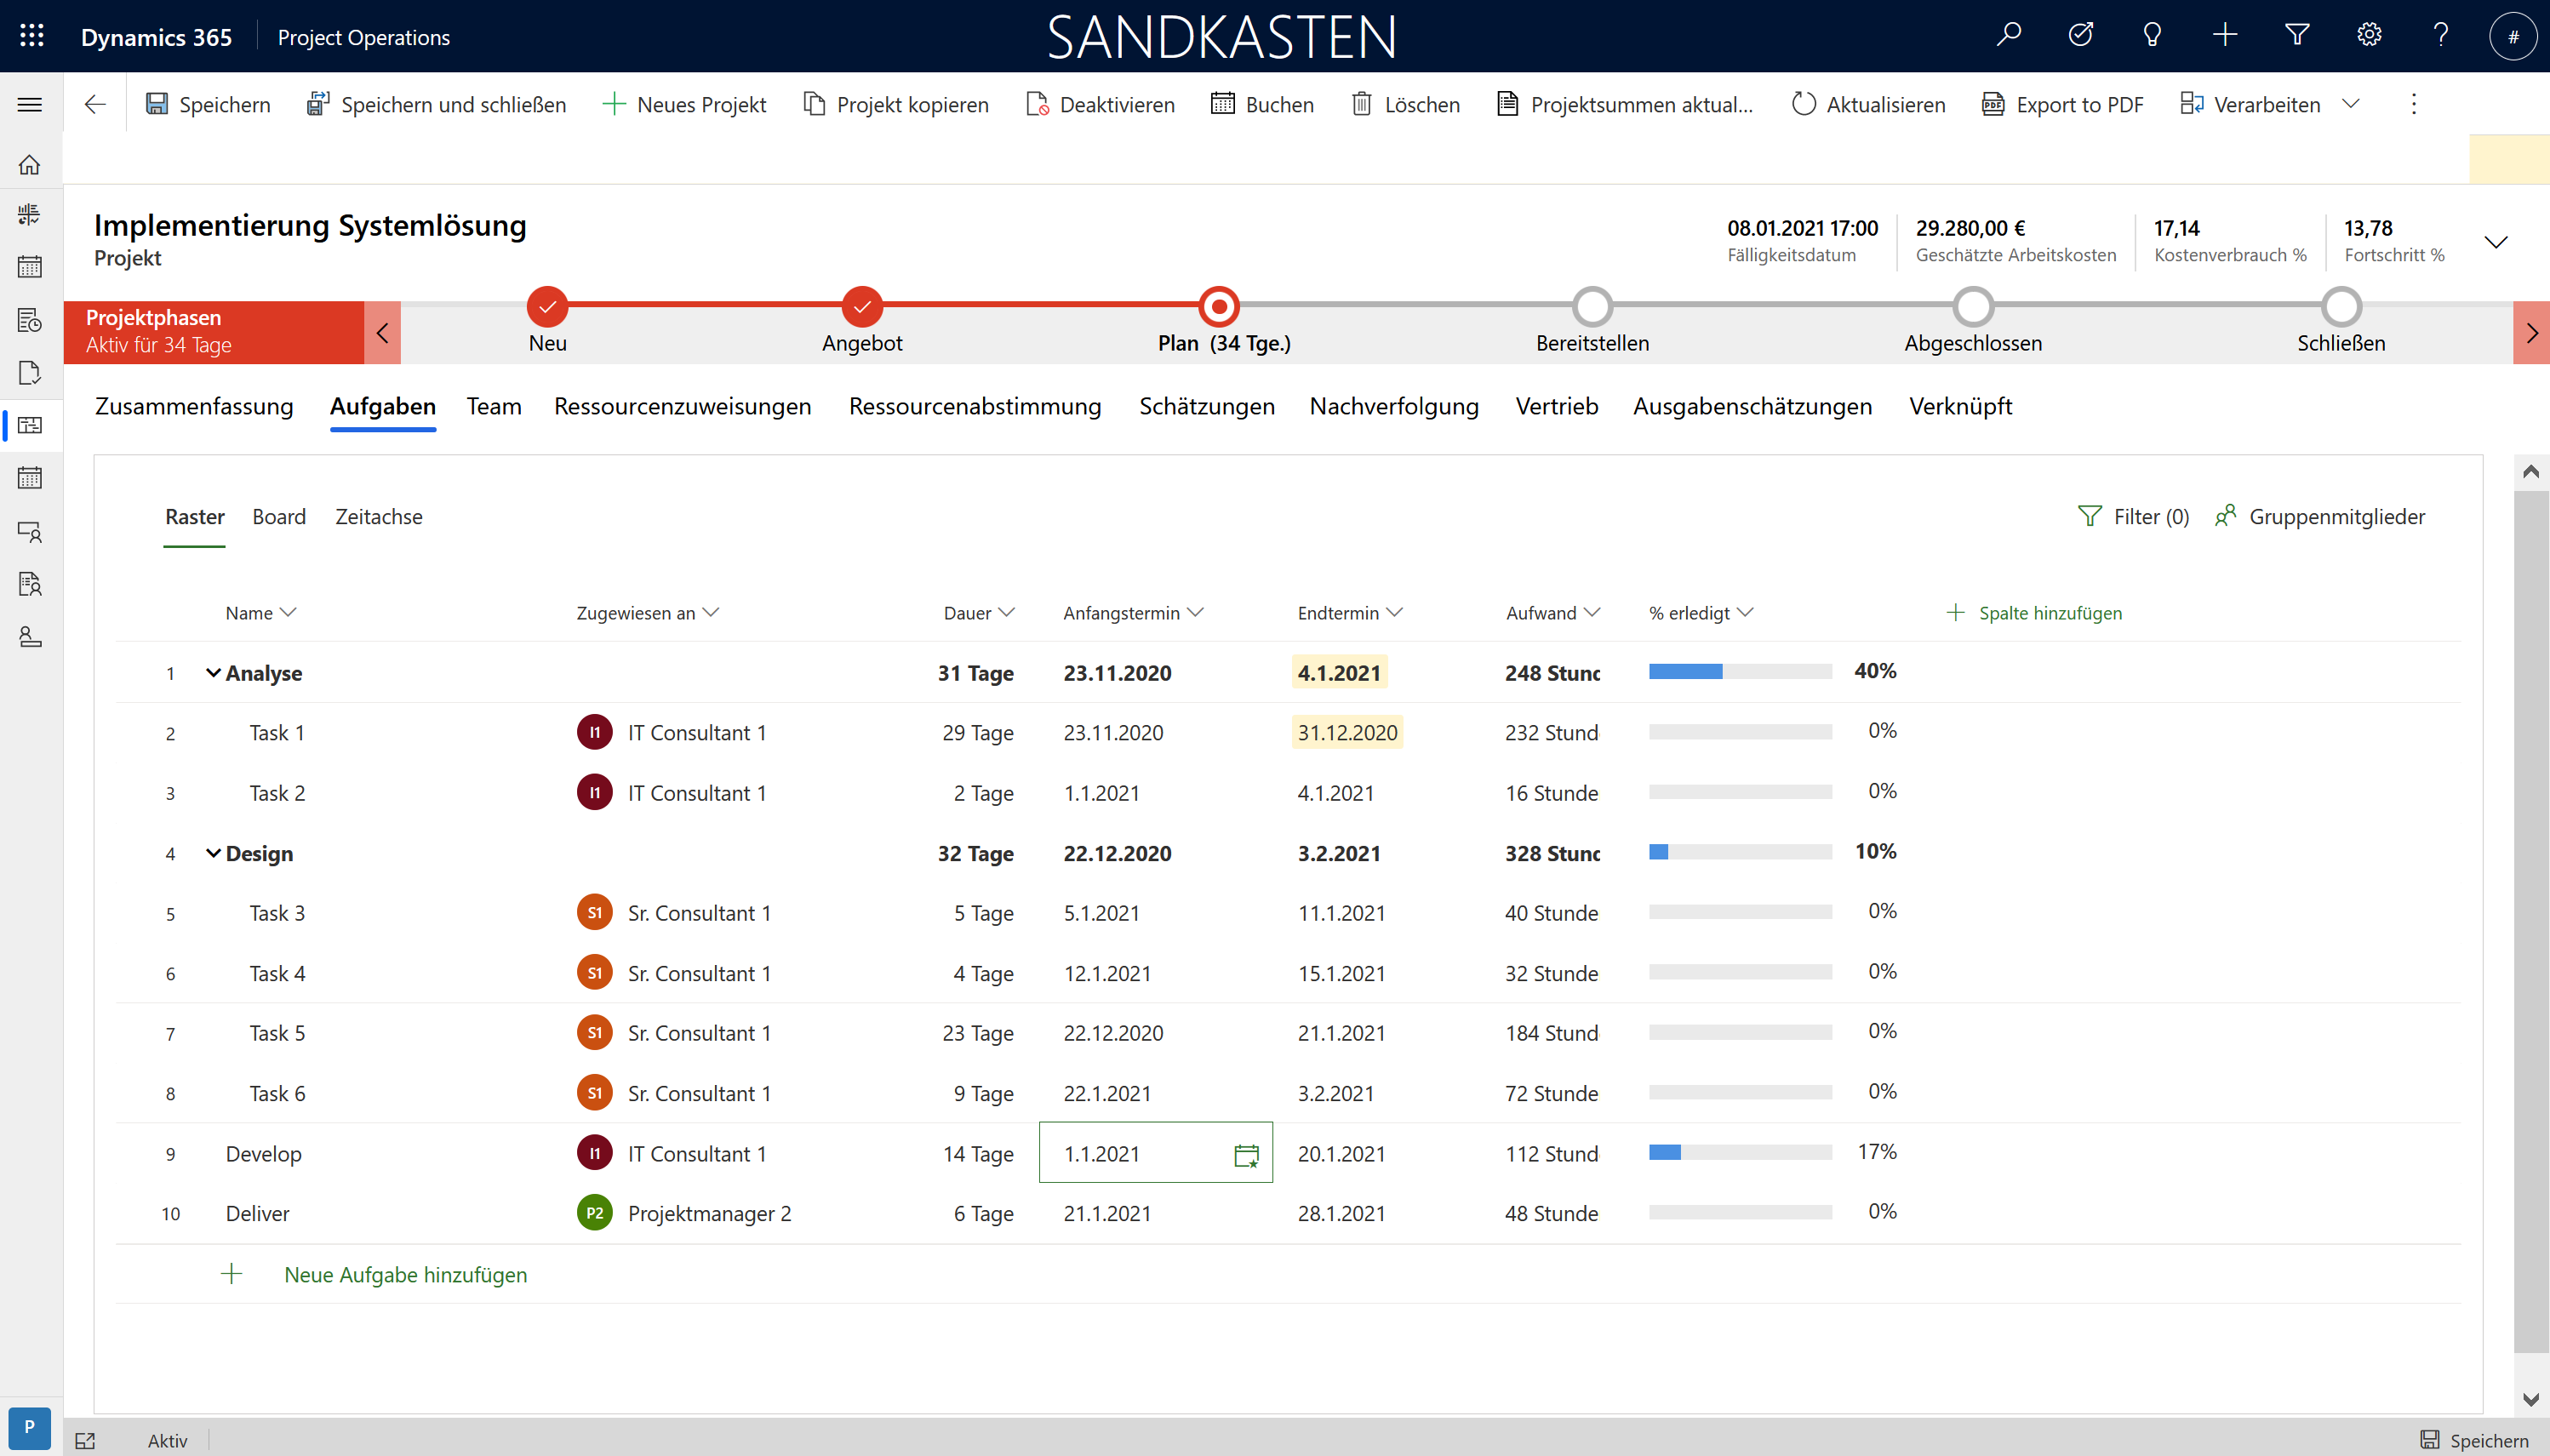Open Filter (0) for tasks
The image size is (2550, 1456).
click(2134, 517)
